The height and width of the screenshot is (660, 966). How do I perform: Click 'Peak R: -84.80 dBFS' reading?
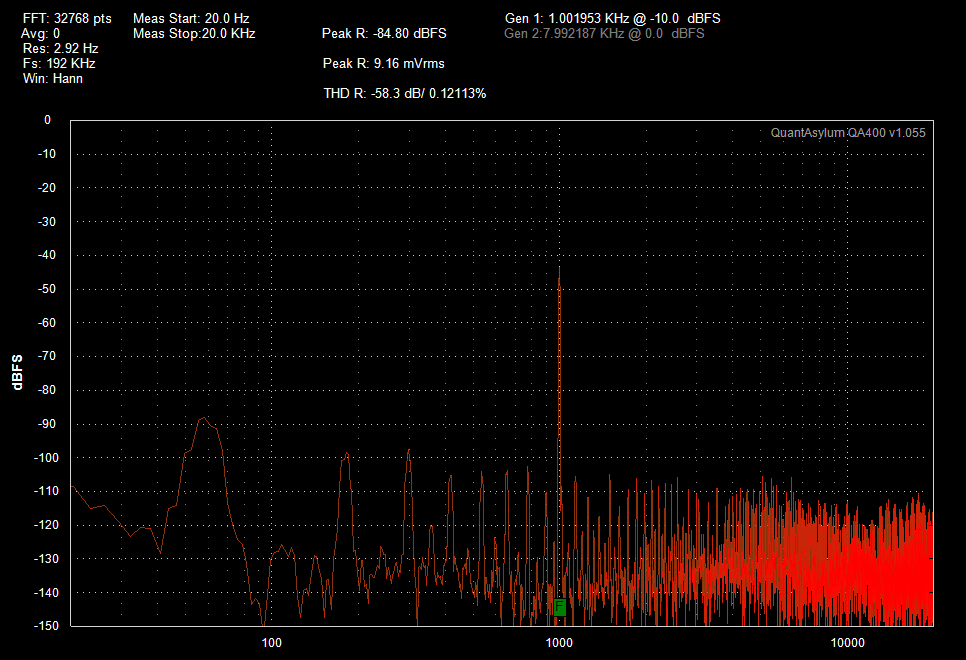pos(384,33)
